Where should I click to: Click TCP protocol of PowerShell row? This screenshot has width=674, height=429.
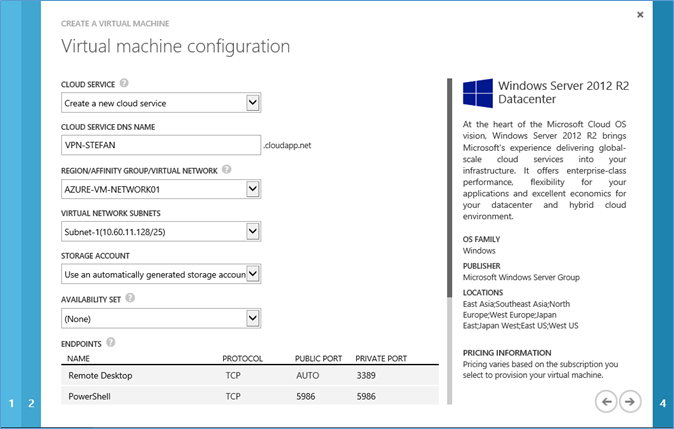click(x=233, y=396)
